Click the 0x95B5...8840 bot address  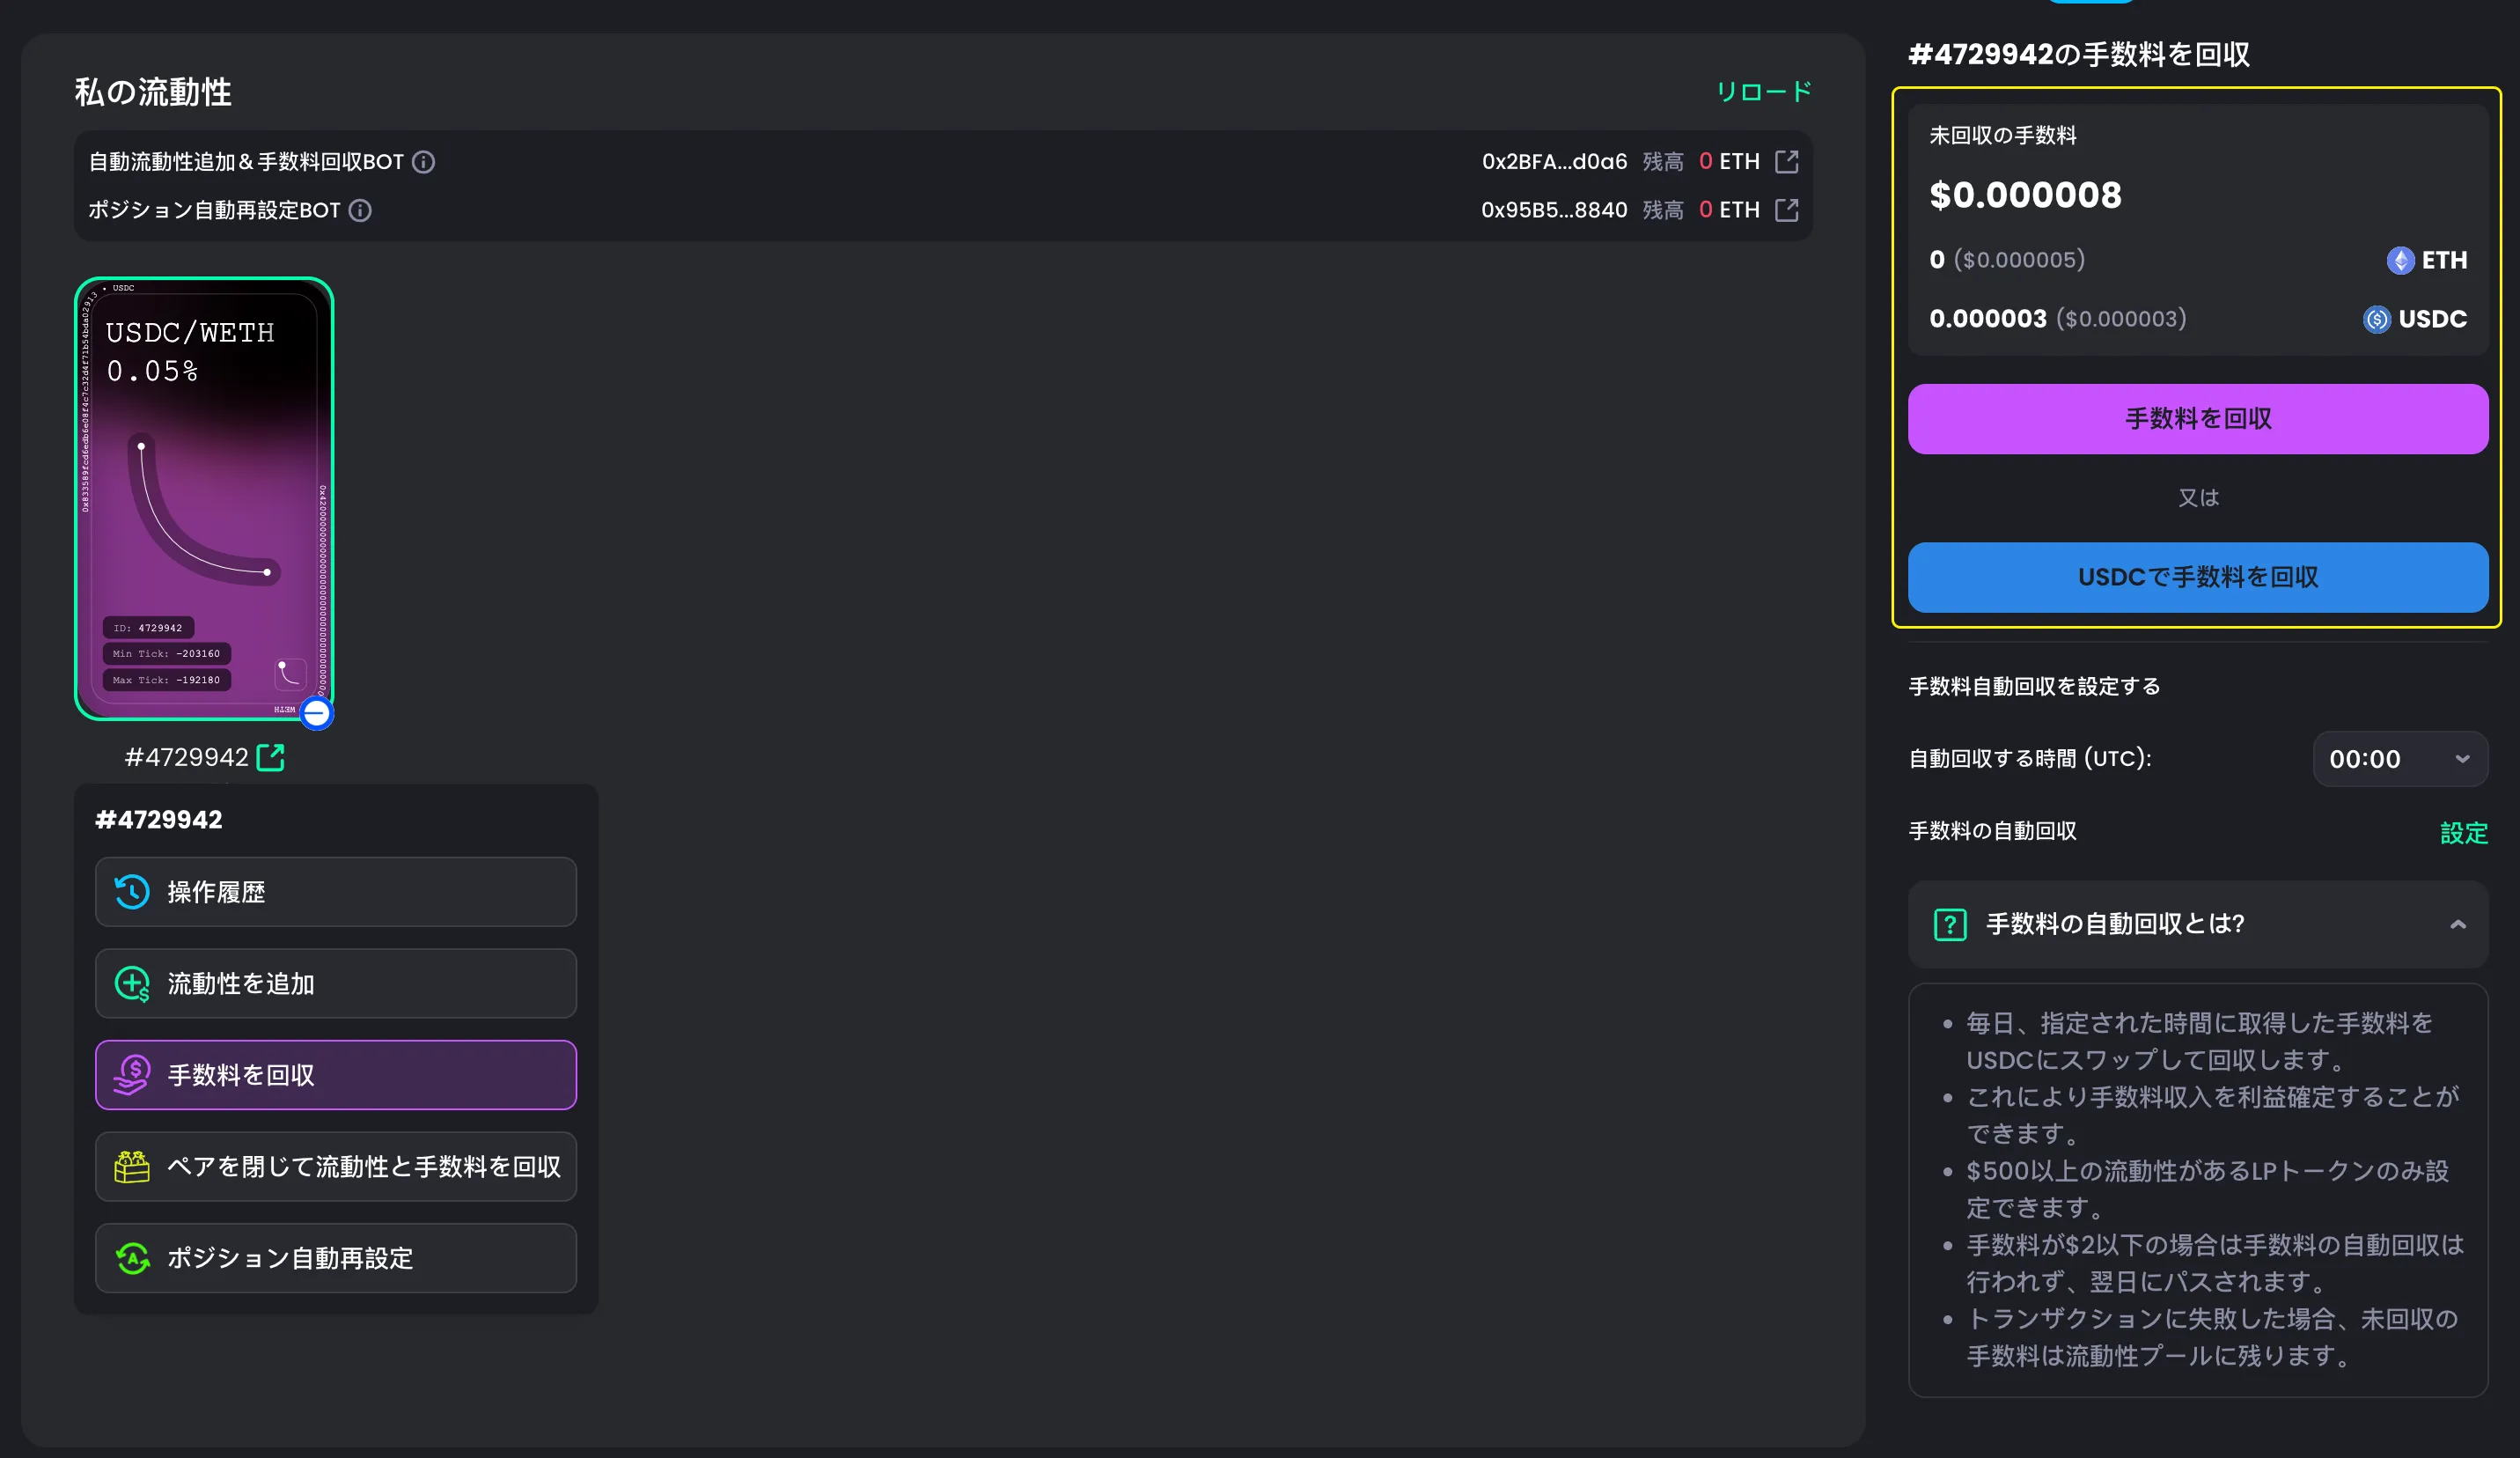tap(1554, 210)
